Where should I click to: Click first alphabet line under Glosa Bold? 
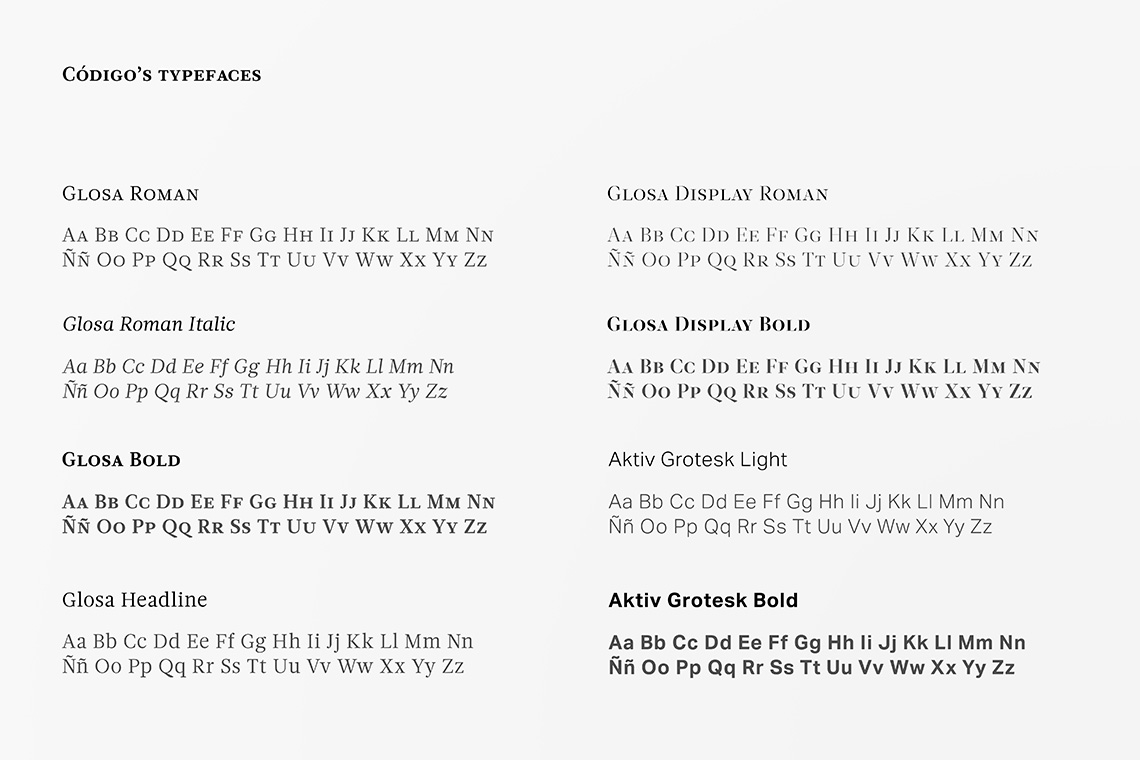click(x=278, y=502)
